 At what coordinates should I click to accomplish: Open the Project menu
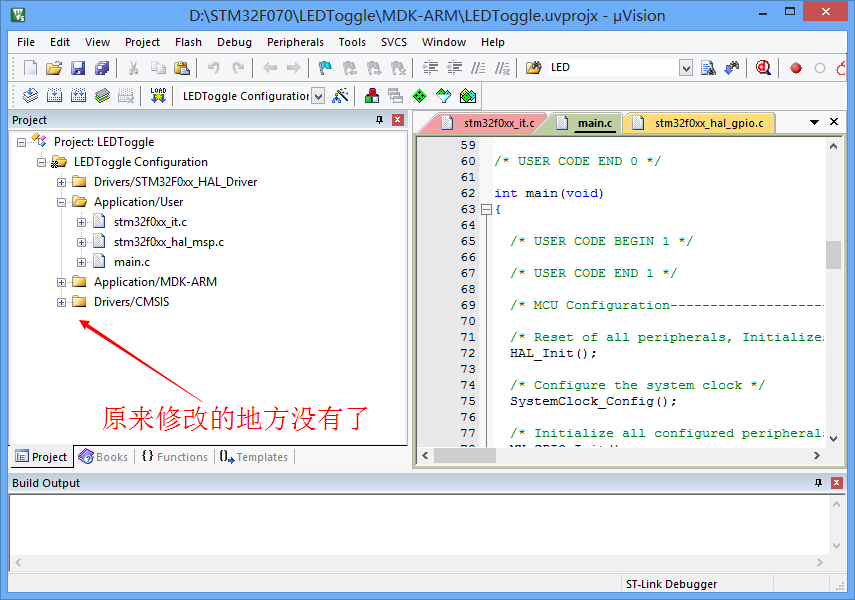click(x=142, y=42)
